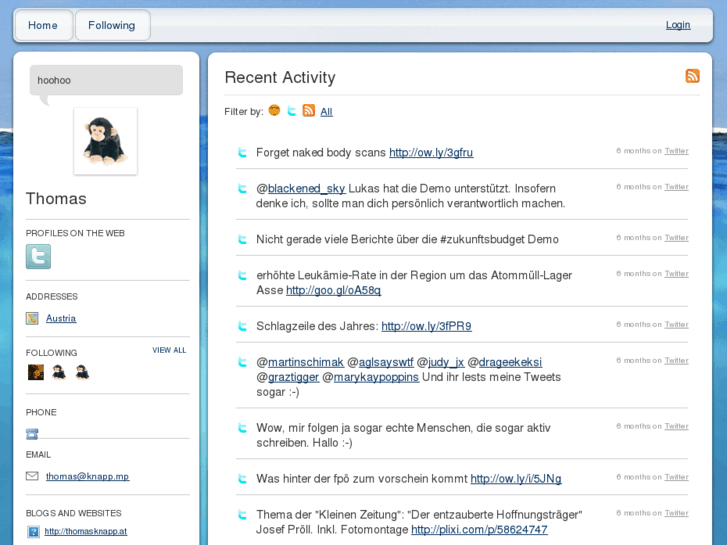This screenshot has height=545, width=727.
Task: Open the Twitter source link of the echte Menschen tweet
Action: point(676,426)
